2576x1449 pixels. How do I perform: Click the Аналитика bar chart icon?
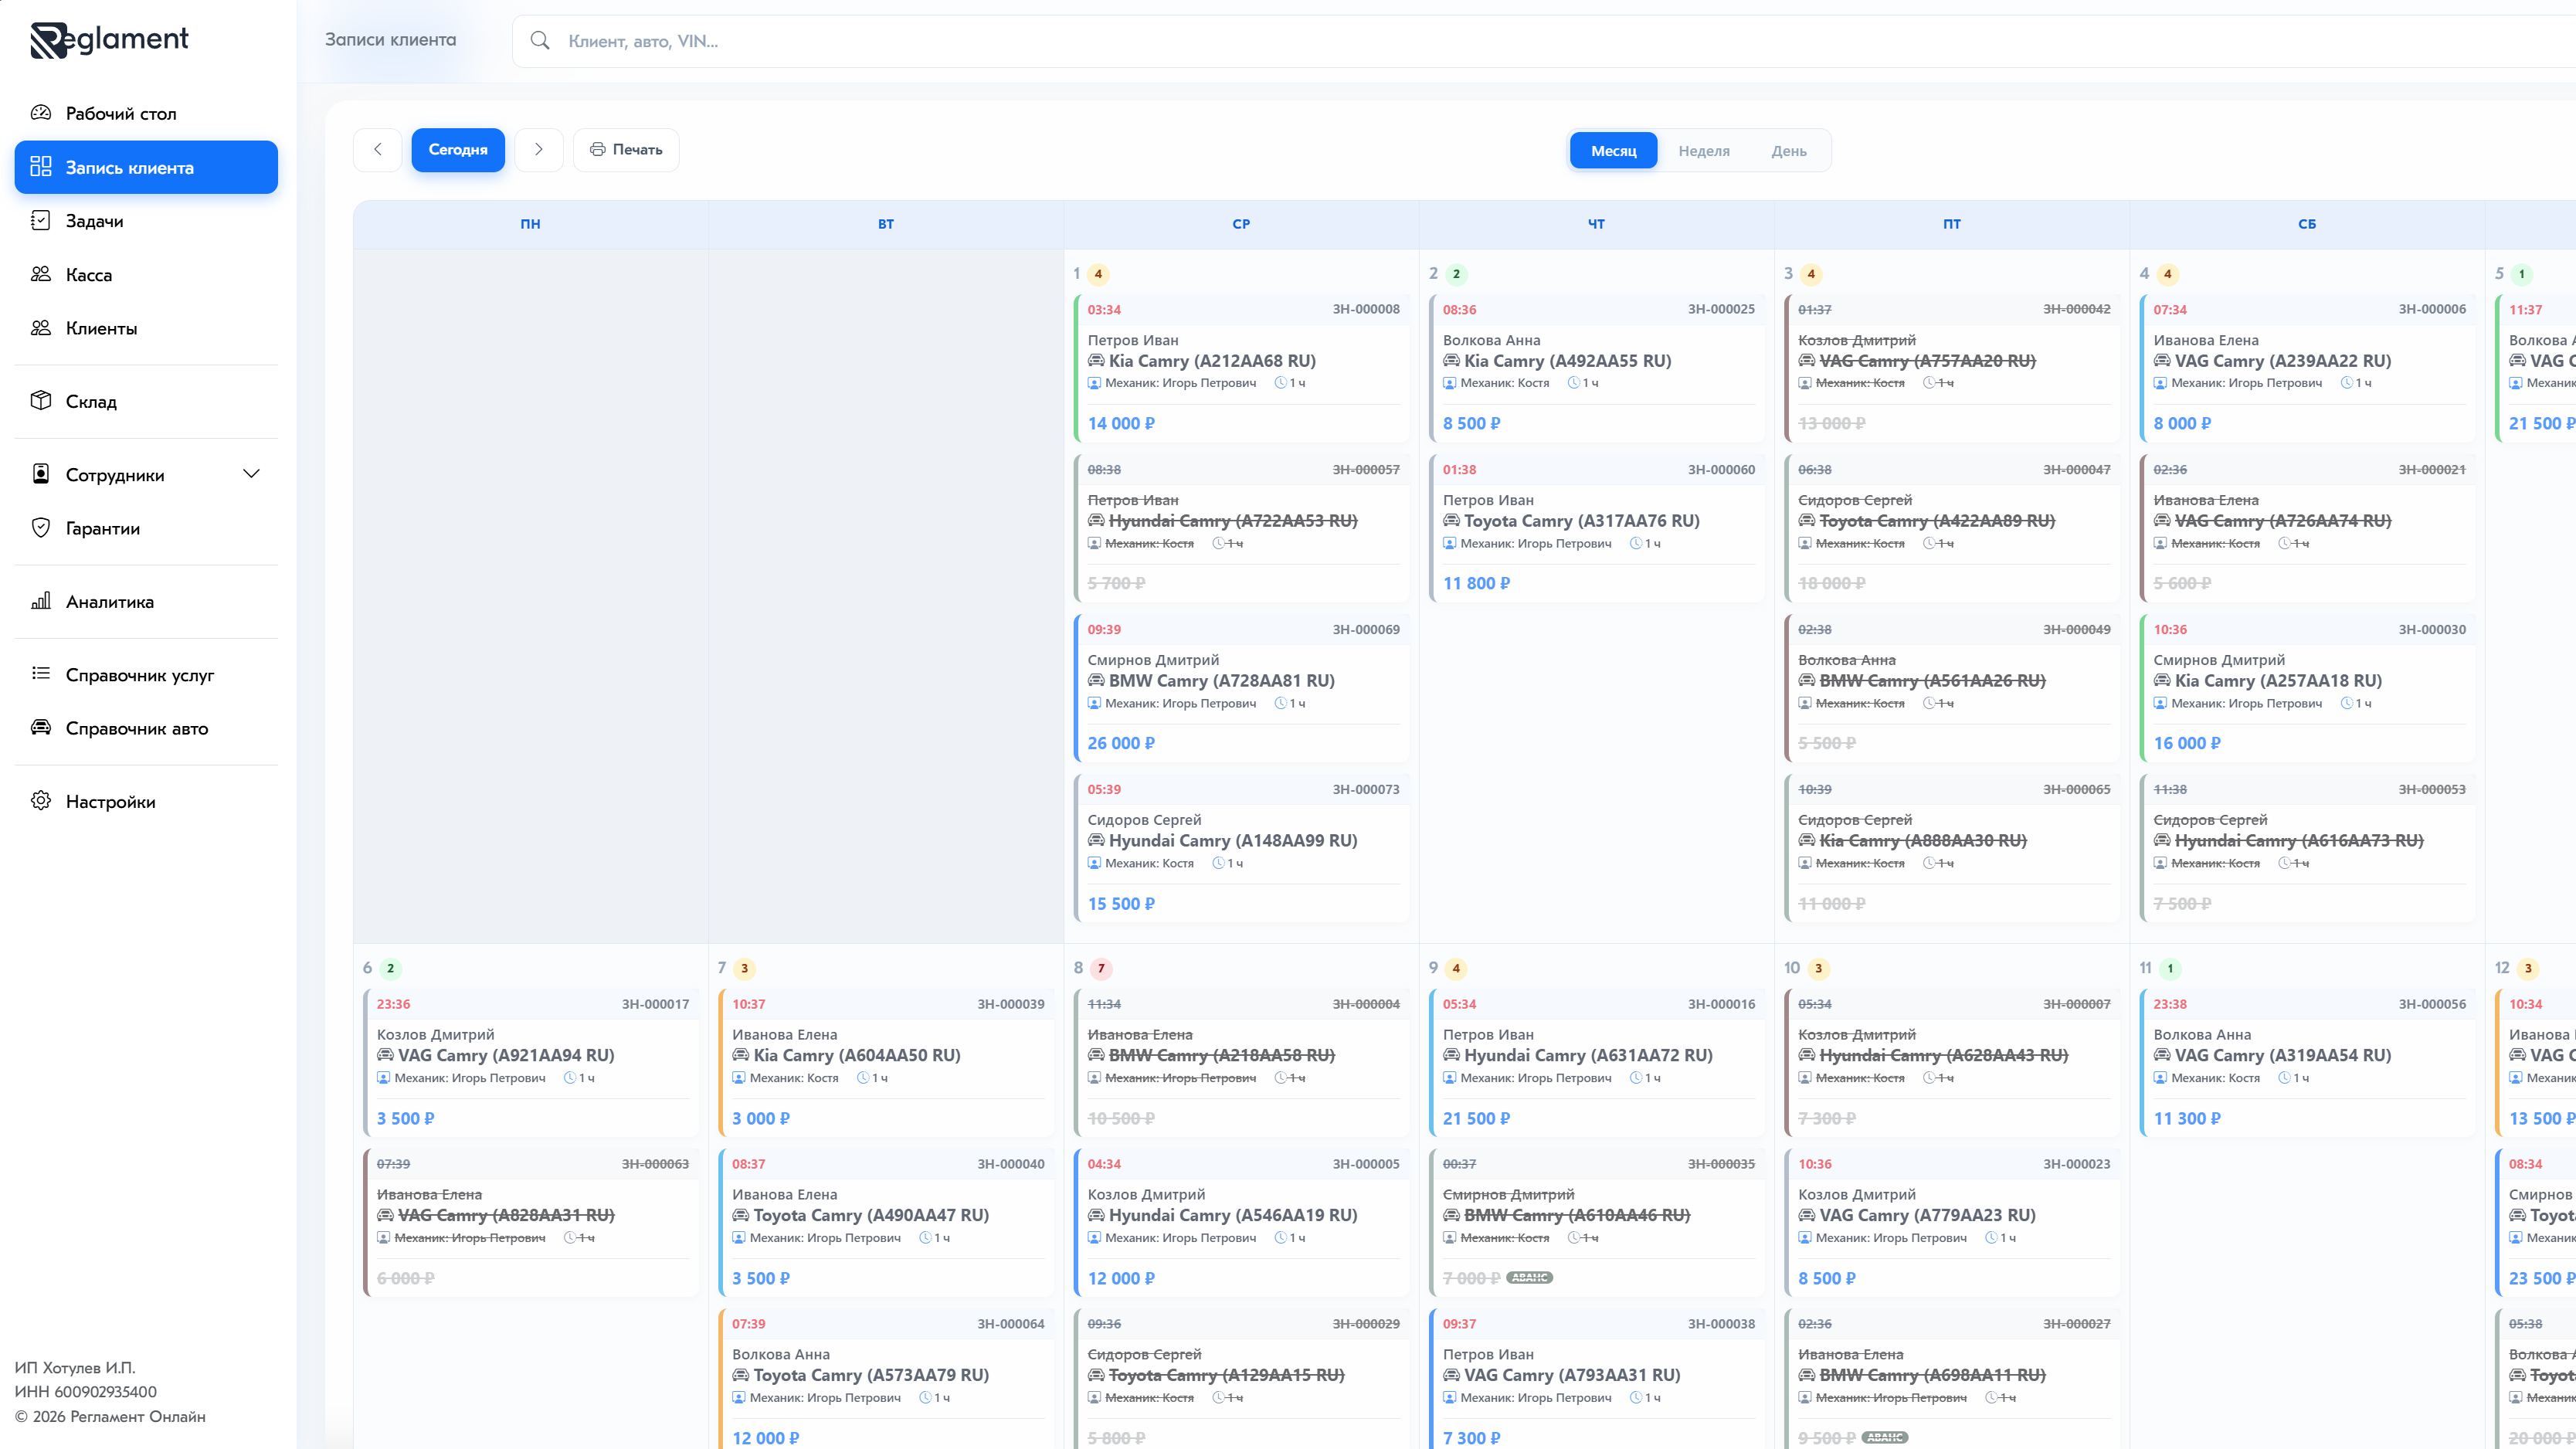pos(41,601)
